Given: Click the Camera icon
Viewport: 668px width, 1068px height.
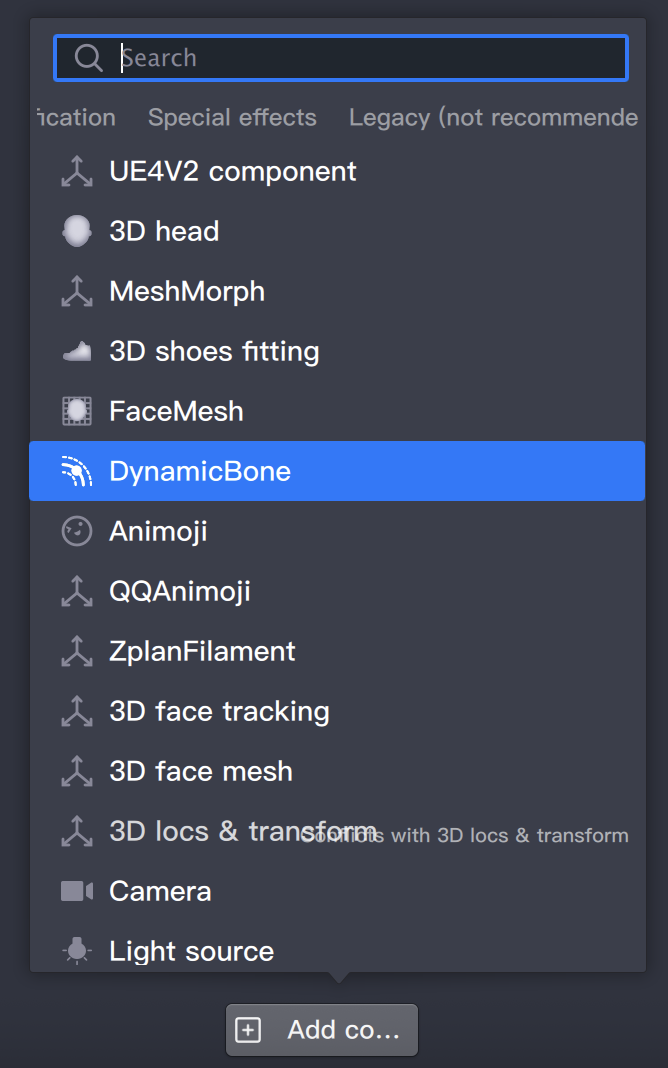Looking at the screenshot, I should tap(77, 891).
